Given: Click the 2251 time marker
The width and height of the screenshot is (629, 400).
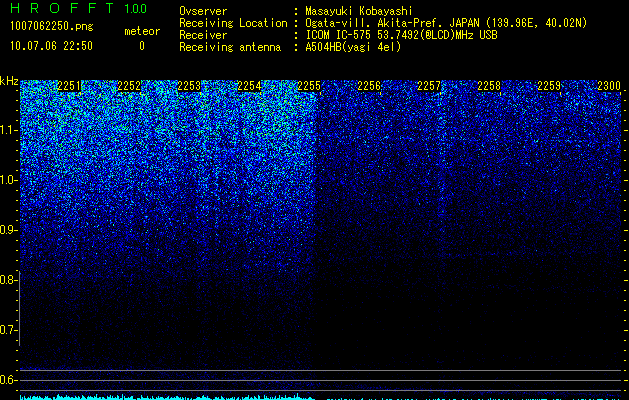Looking at the screenshot, I should [x=69, y=86].
